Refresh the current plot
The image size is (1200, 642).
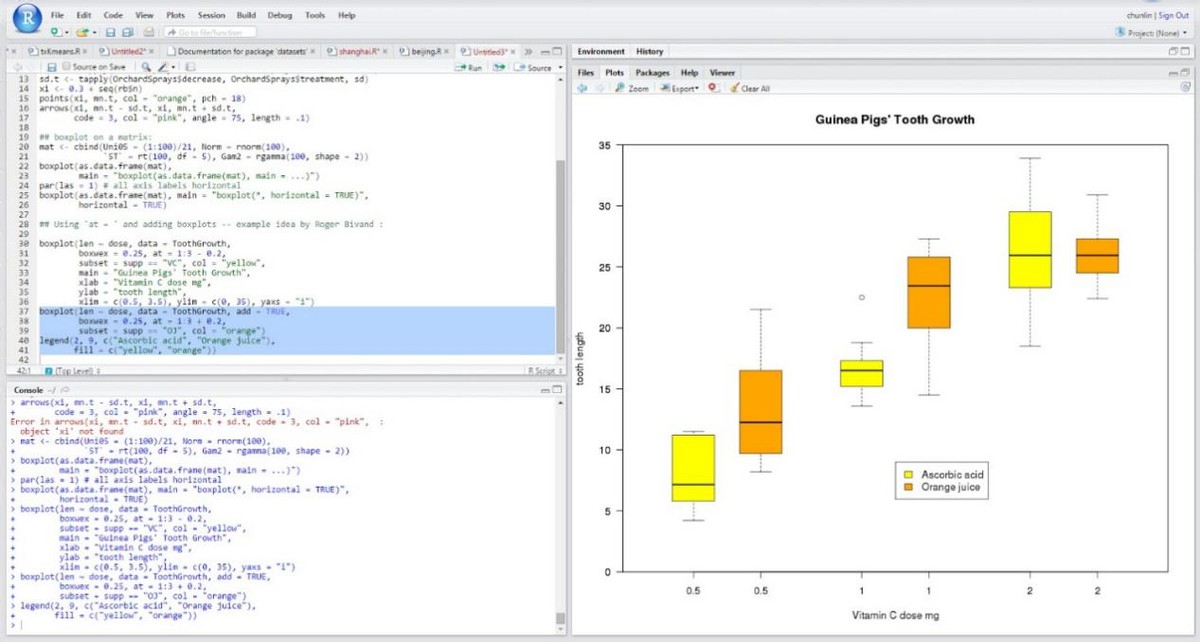1185,88
